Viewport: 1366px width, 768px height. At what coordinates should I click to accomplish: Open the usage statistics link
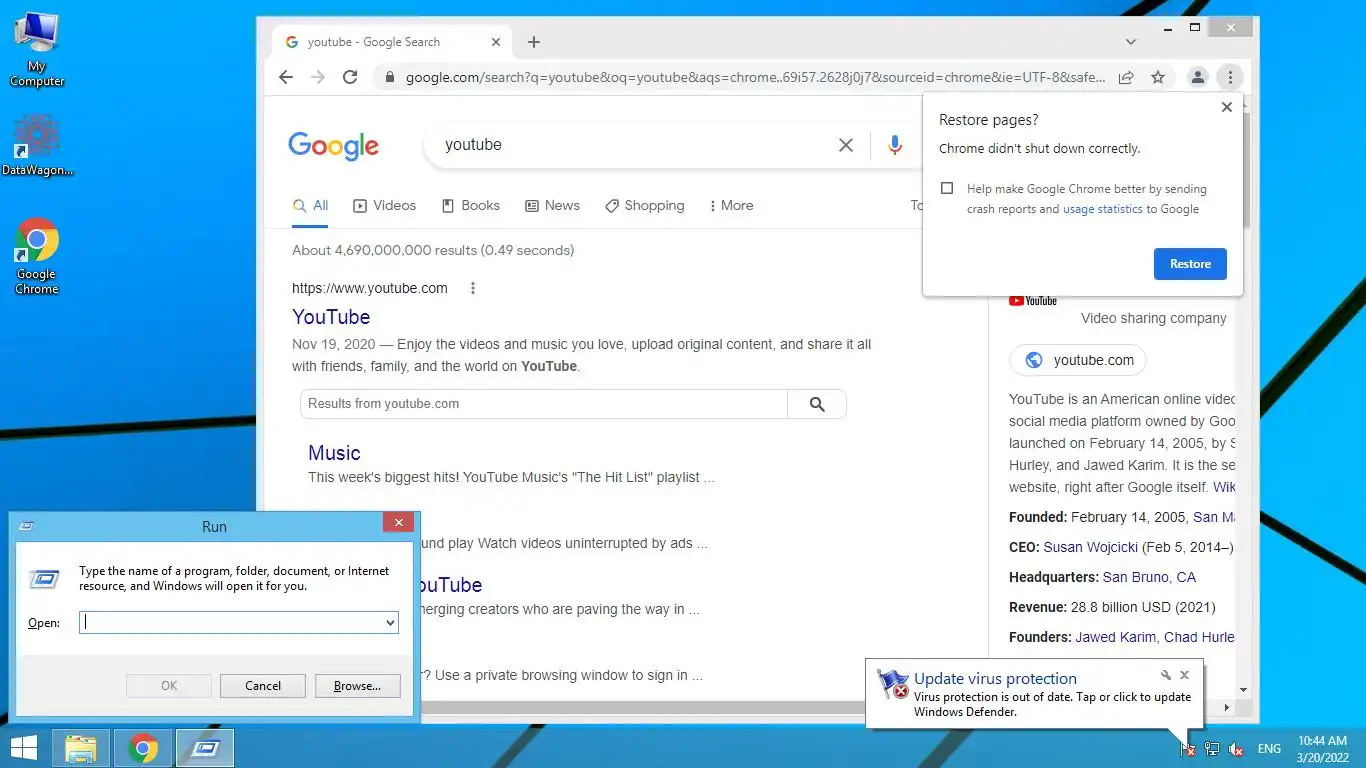pos(1102,209)
